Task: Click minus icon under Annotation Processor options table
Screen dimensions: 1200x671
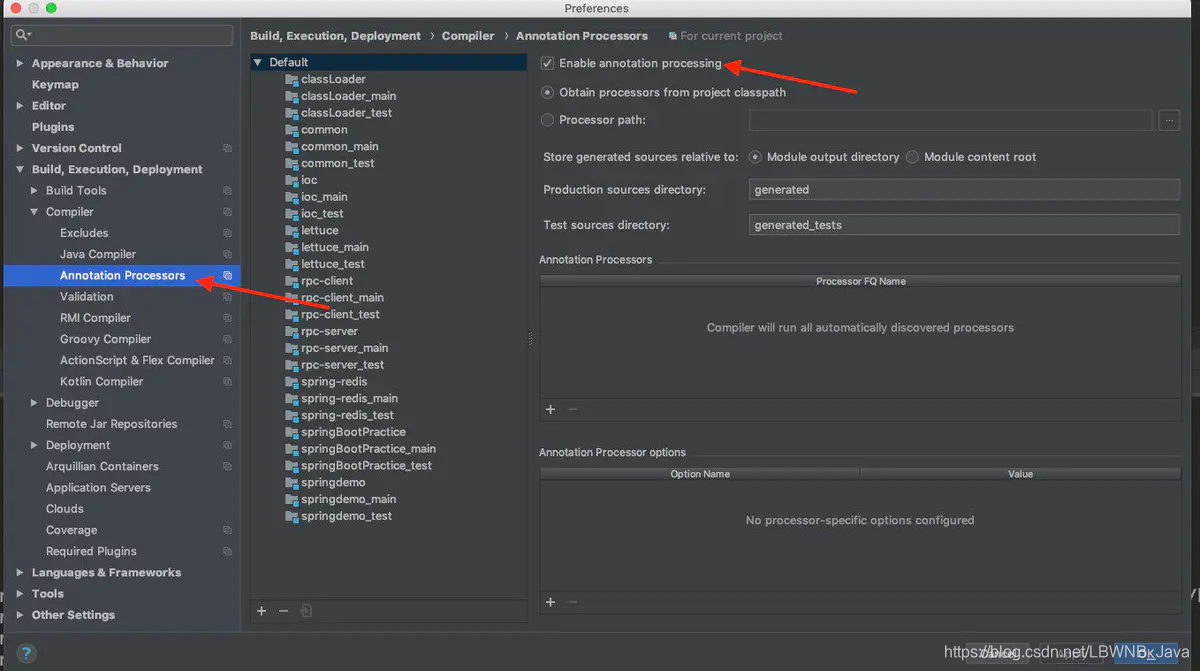Action: [572, 602]
